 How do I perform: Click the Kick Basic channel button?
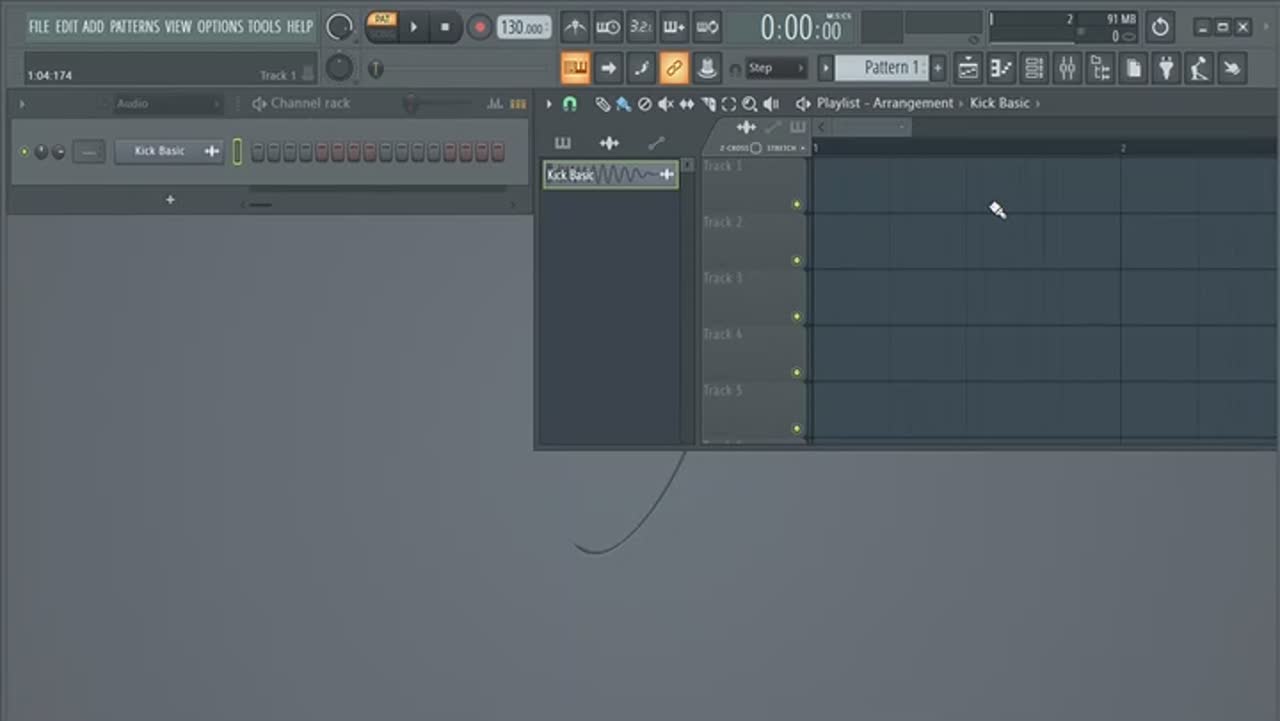(160, 152)
